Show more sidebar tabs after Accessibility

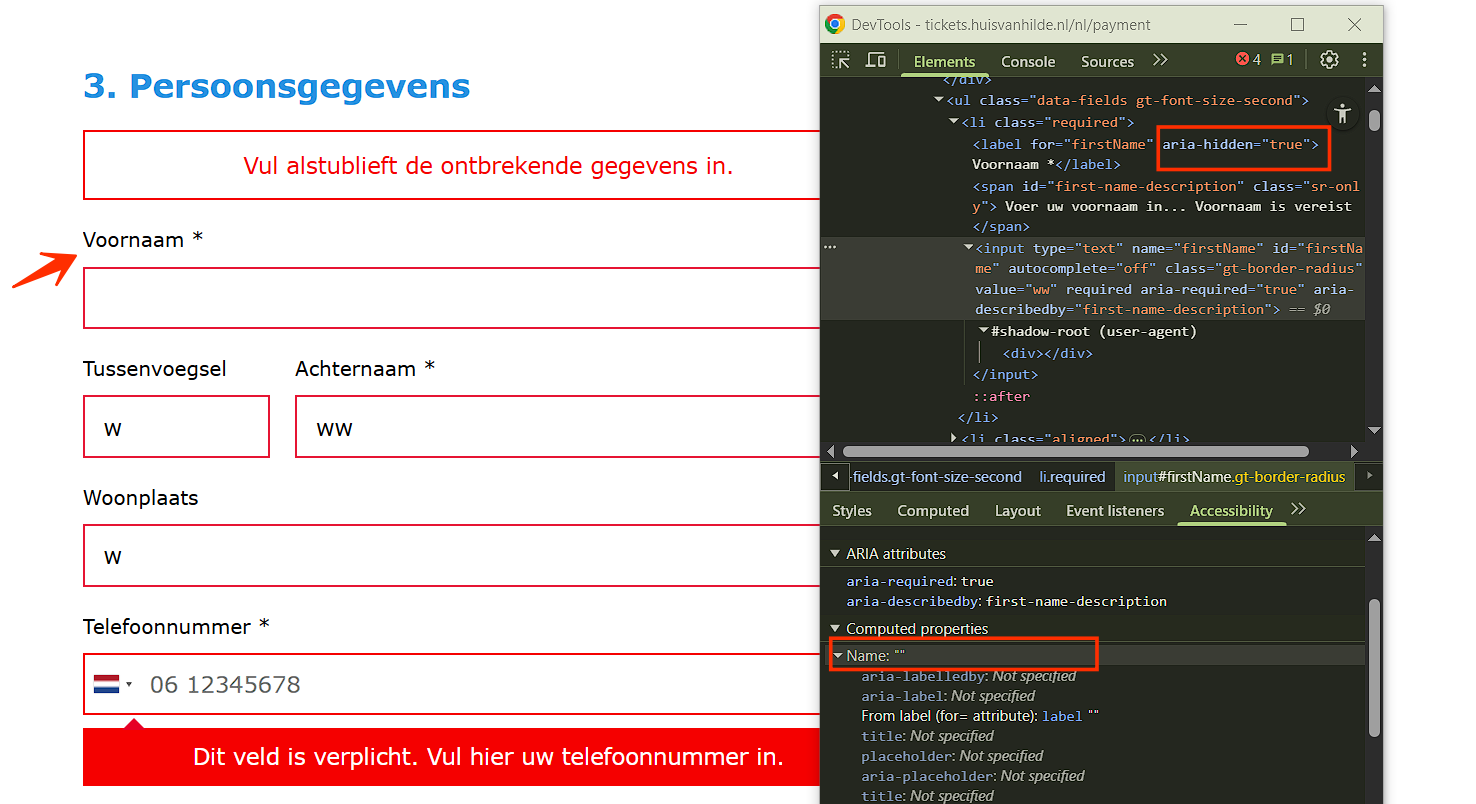[x=1298, y=509]
